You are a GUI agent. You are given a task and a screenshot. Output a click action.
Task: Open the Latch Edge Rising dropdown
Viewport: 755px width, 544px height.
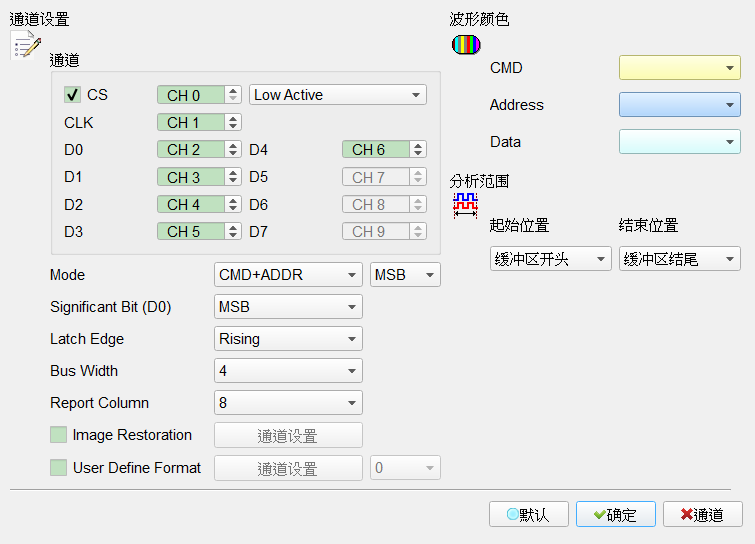click(288, 339)
